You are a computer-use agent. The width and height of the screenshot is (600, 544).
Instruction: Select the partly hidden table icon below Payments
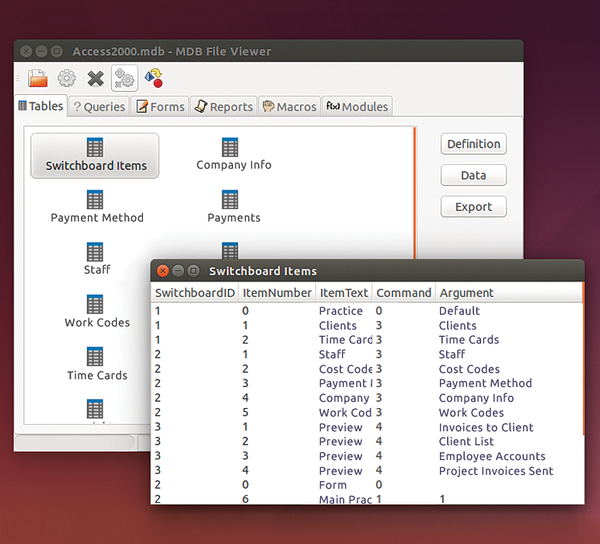click(x=230, y=250)
